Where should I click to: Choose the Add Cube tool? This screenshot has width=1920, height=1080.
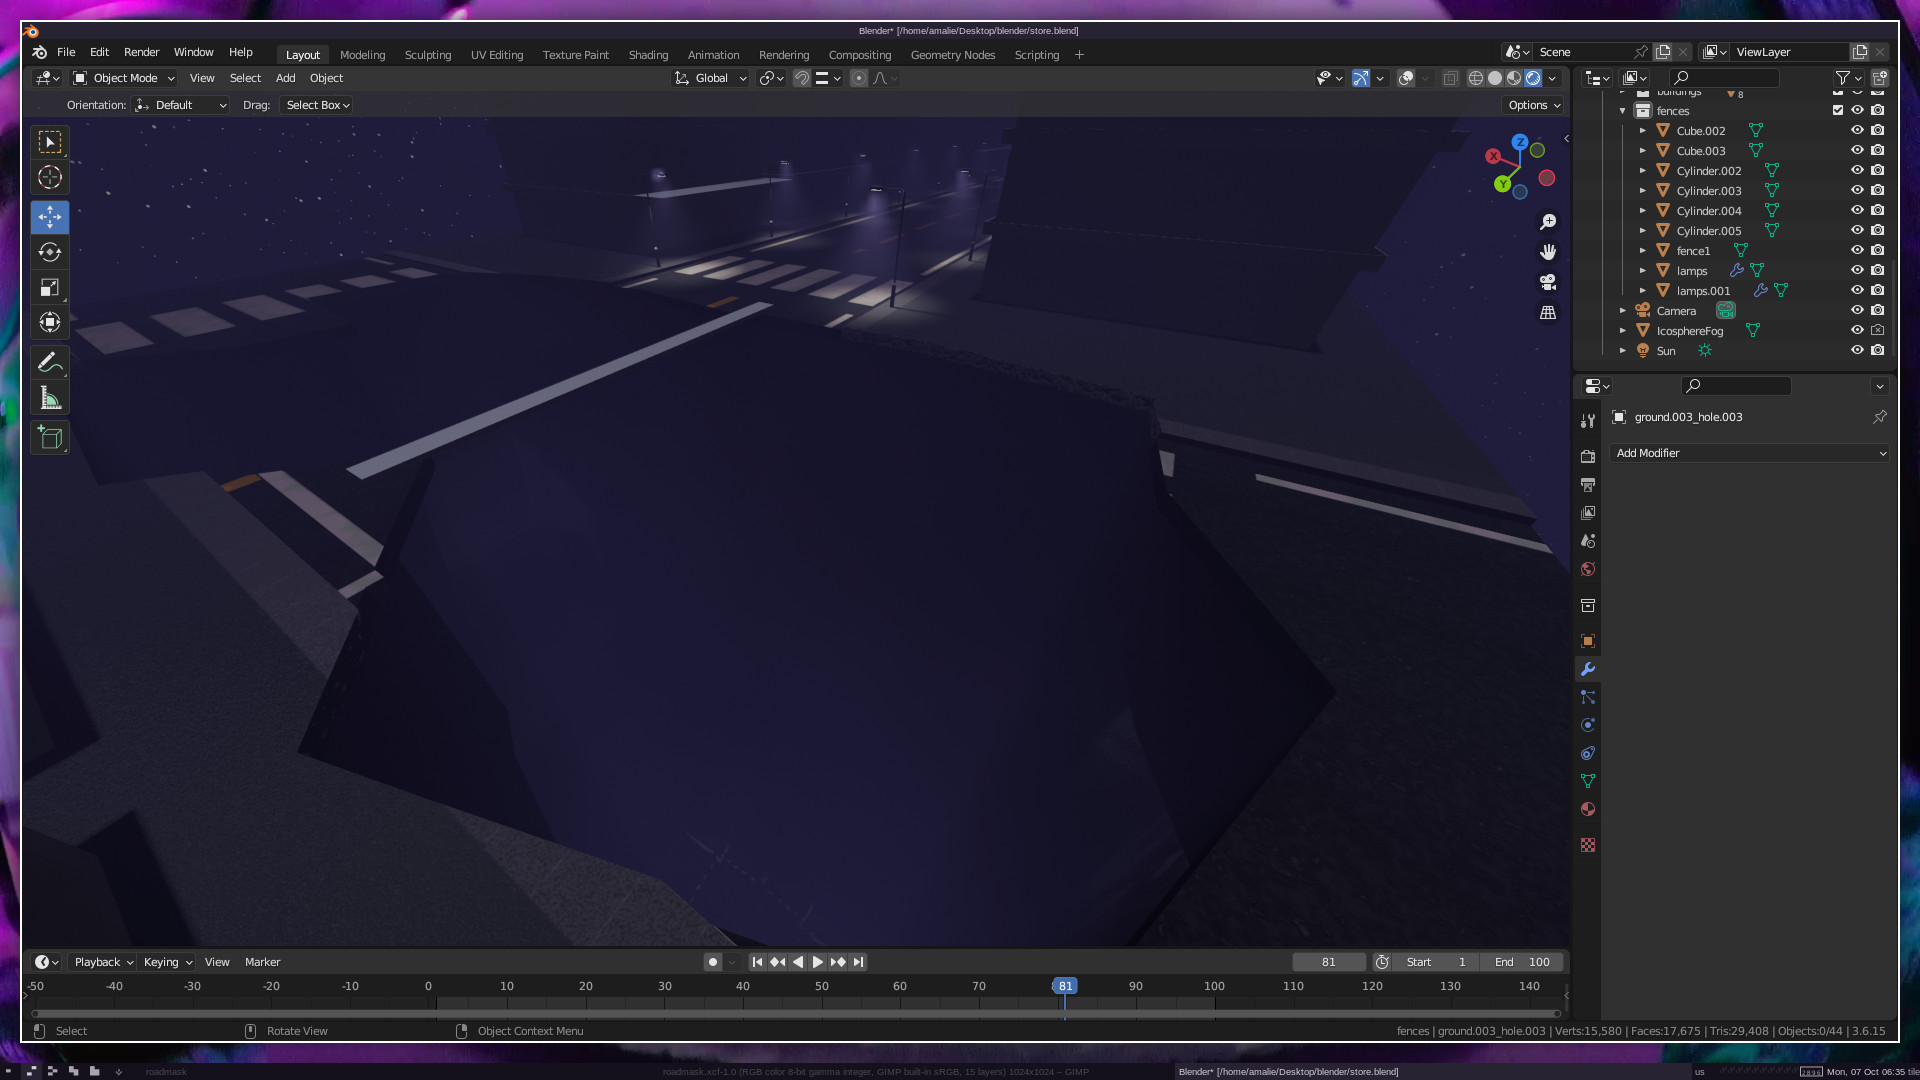pyautogui.click(x=50, y=438)
